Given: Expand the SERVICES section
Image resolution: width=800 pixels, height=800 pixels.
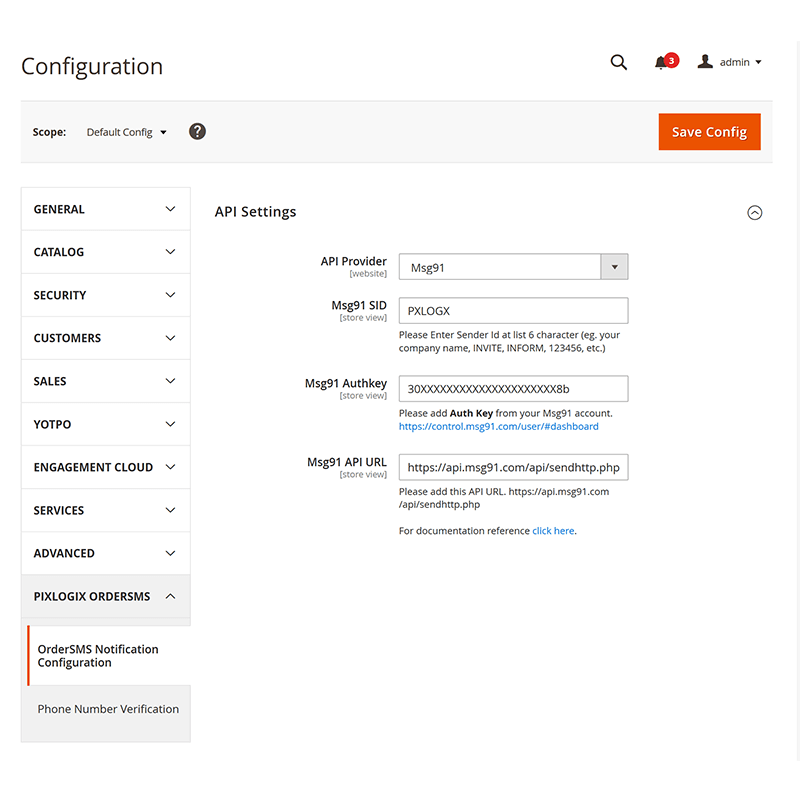Looking at the screenshot, I should pos(106,510).
